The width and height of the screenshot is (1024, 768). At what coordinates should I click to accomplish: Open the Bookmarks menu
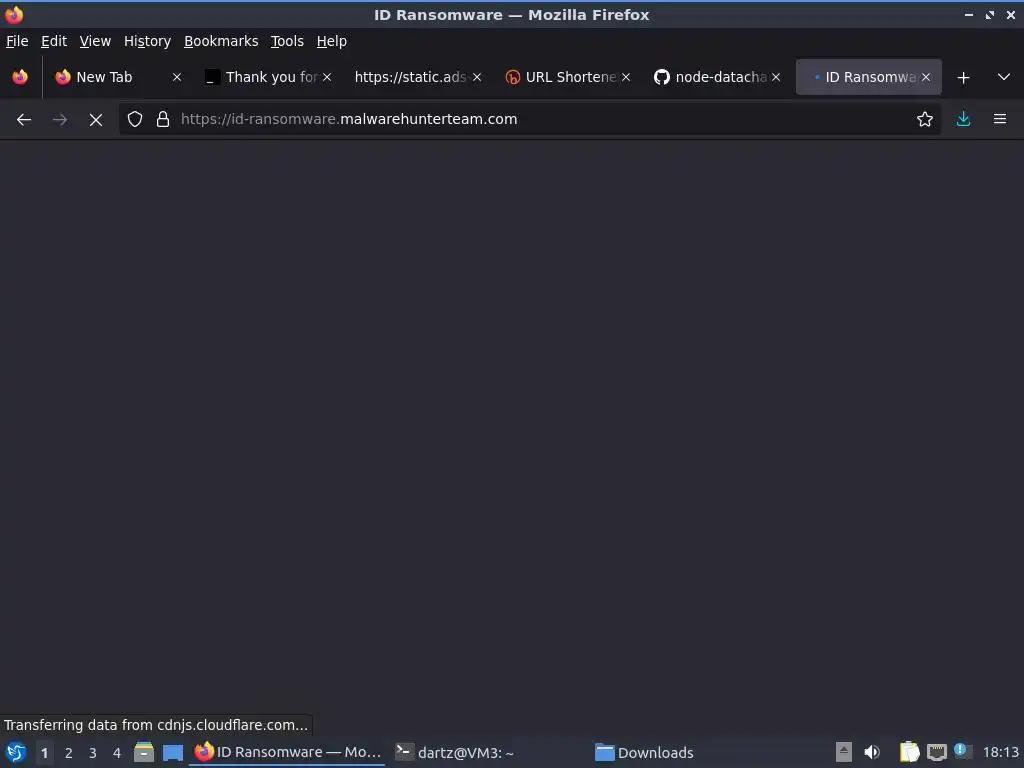[x=221, y=41]
